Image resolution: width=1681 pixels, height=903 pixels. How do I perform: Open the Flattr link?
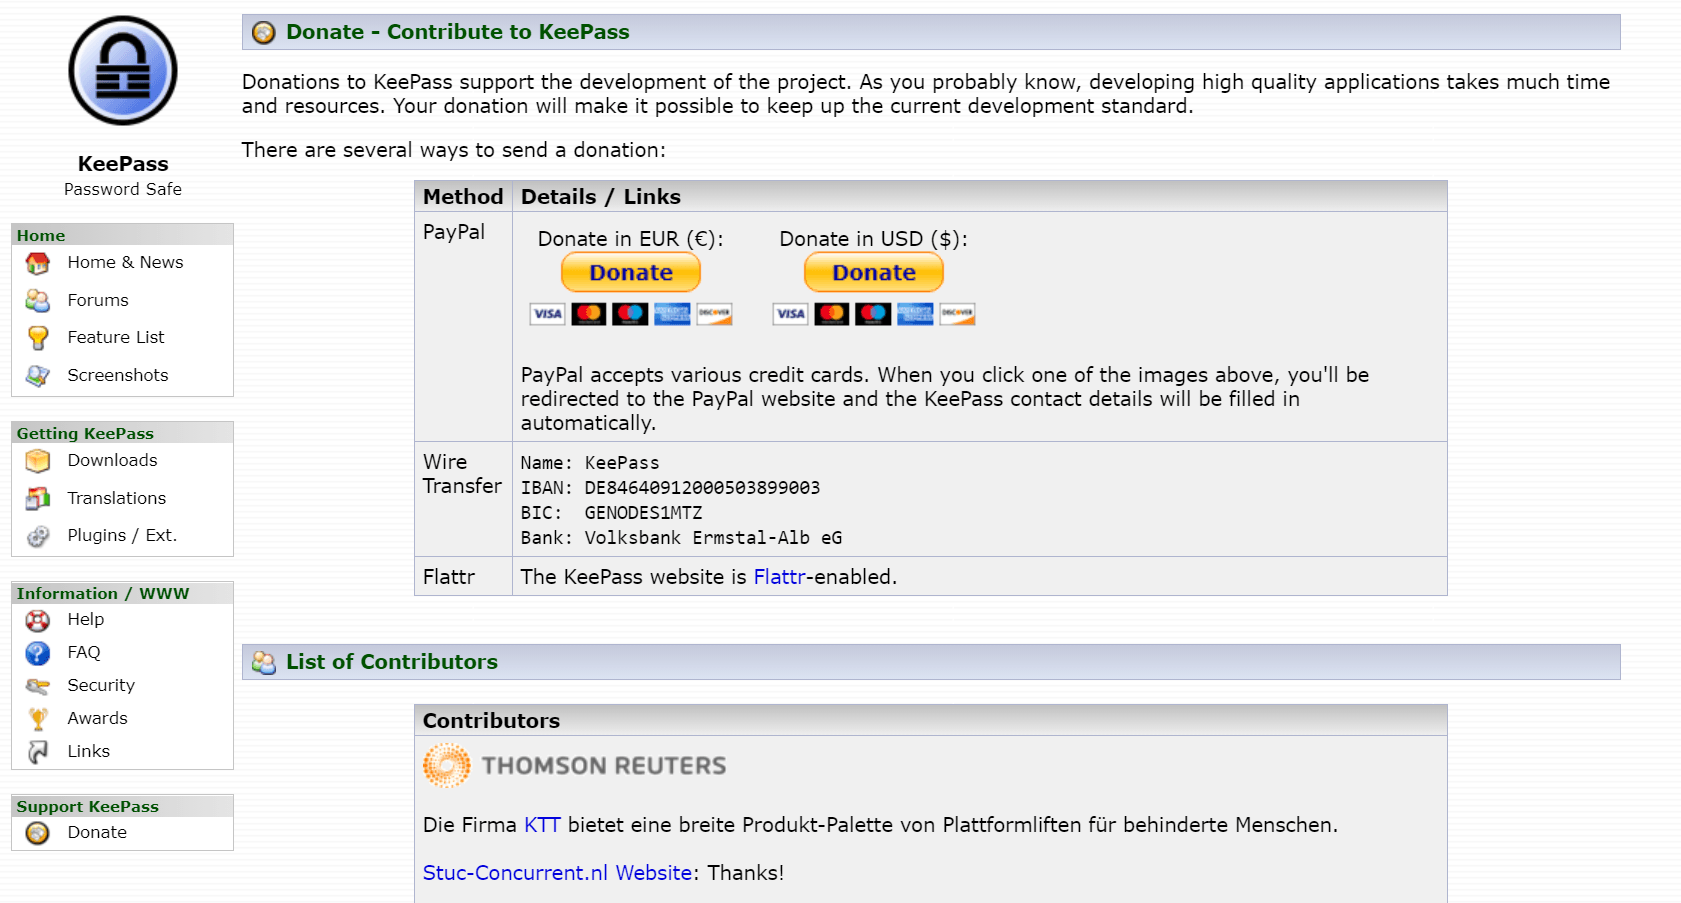pyautogui.click(x=779, y=576)
